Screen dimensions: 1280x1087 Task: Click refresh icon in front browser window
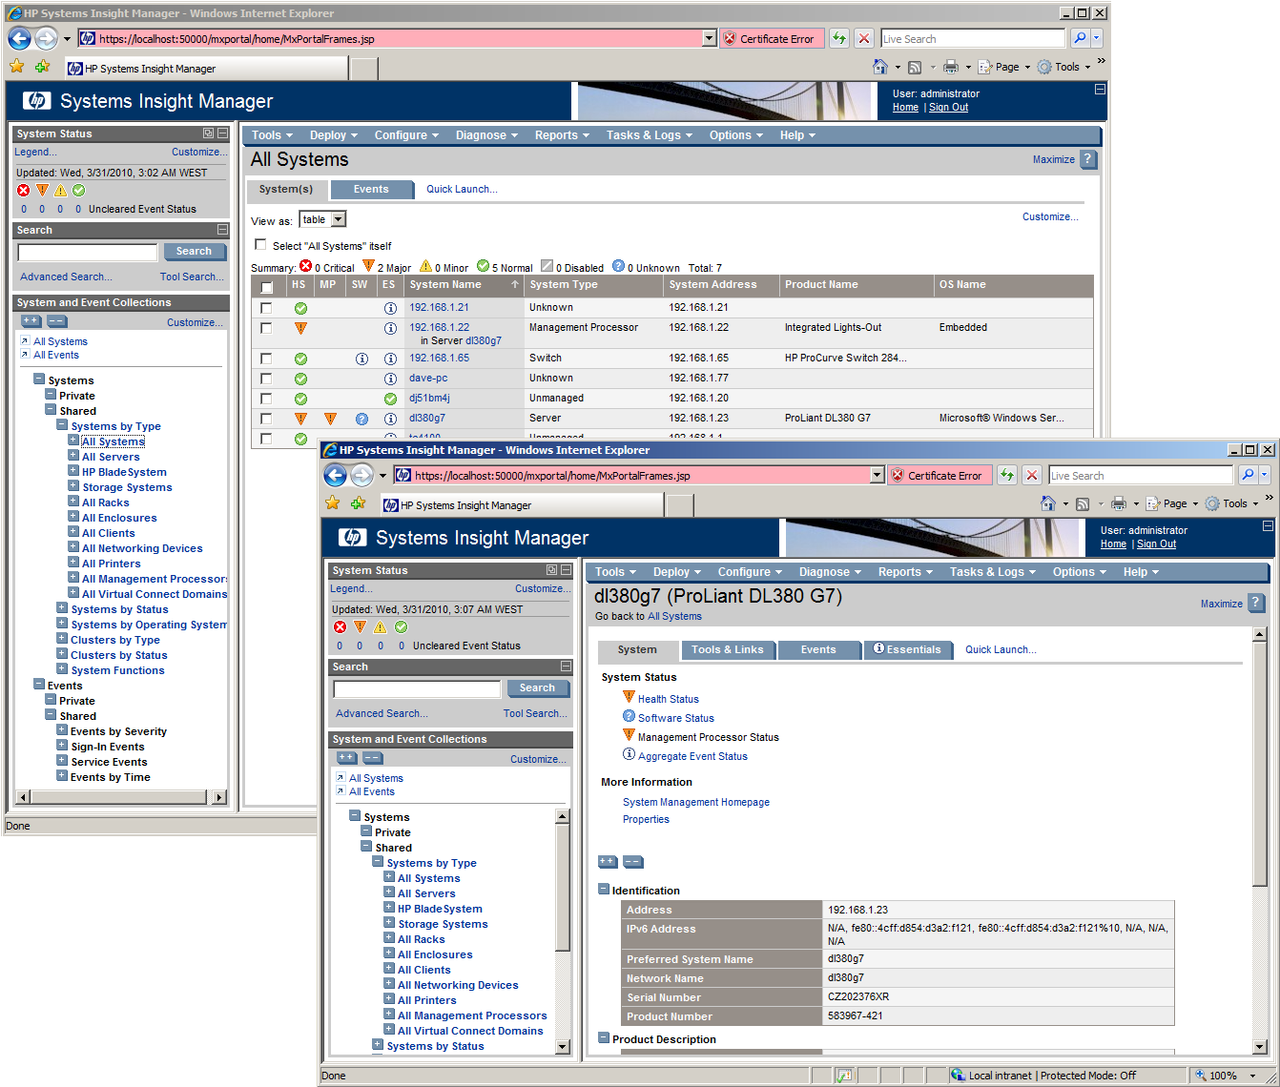pos(1007,475)
